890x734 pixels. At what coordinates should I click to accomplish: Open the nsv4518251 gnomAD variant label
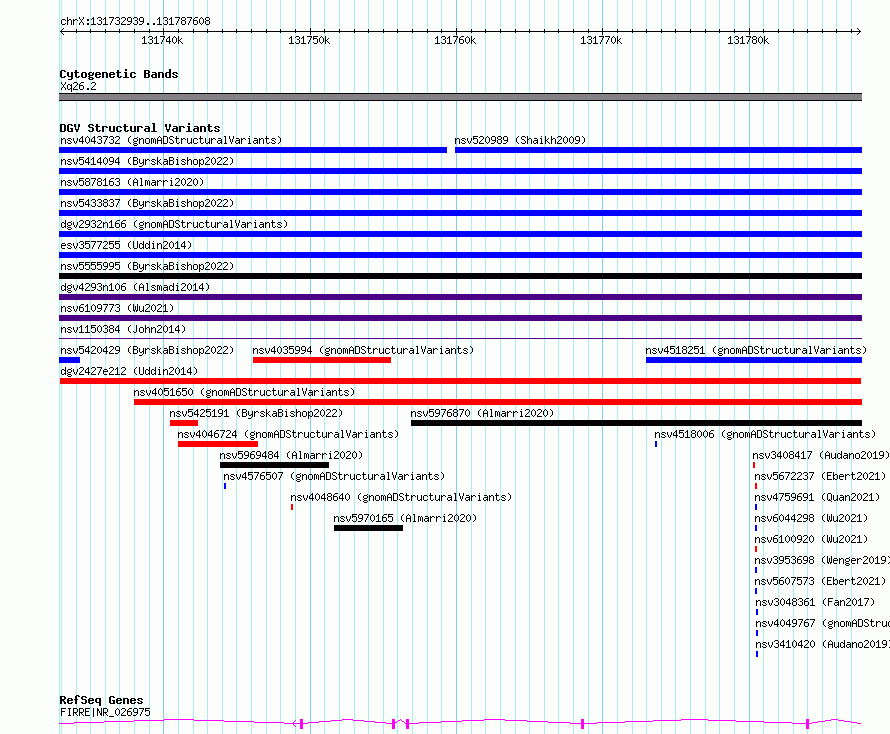(756, 350)
